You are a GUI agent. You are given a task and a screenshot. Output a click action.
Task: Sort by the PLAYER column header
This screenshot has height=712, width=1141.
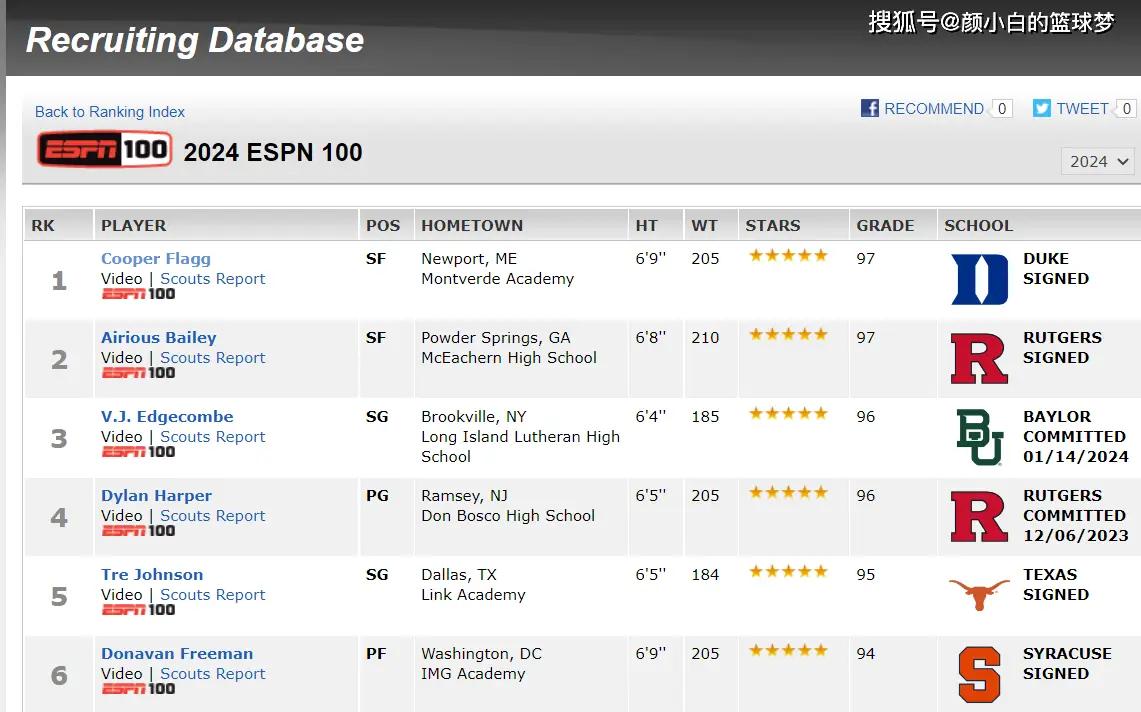click(x=134, y=226)
